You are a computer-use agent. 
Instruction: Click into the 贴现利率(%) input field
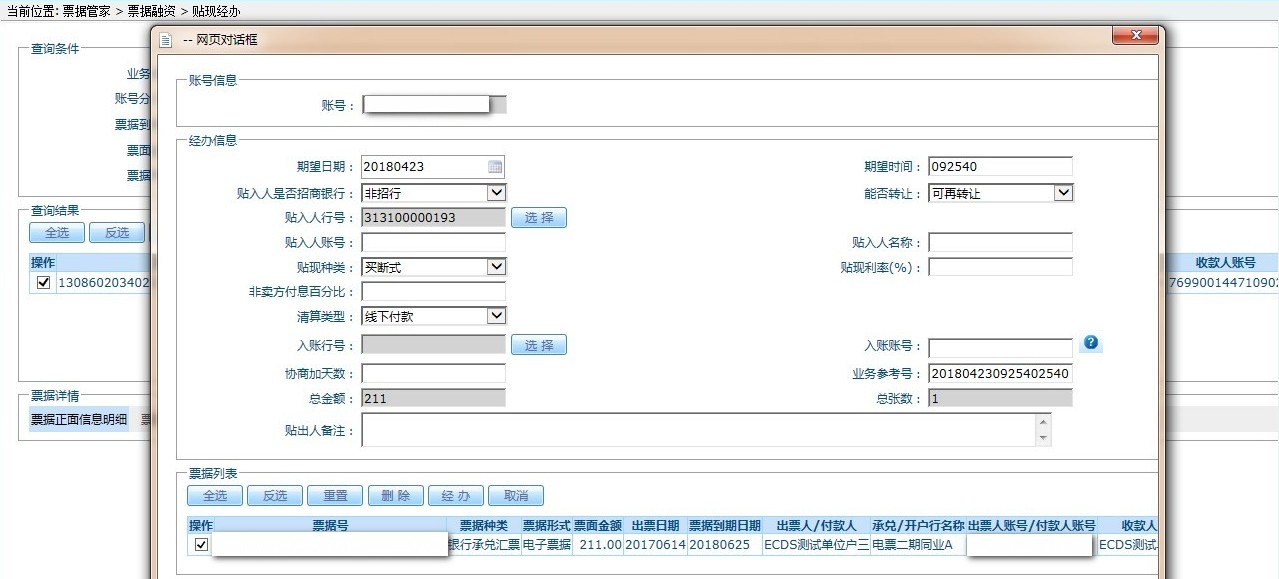pos(1000,267)
